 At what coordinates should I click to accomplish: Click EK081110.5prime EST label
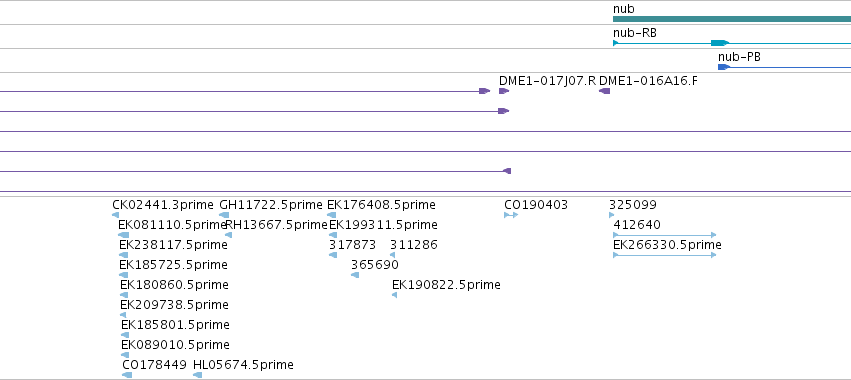click(x=172, y=225)
